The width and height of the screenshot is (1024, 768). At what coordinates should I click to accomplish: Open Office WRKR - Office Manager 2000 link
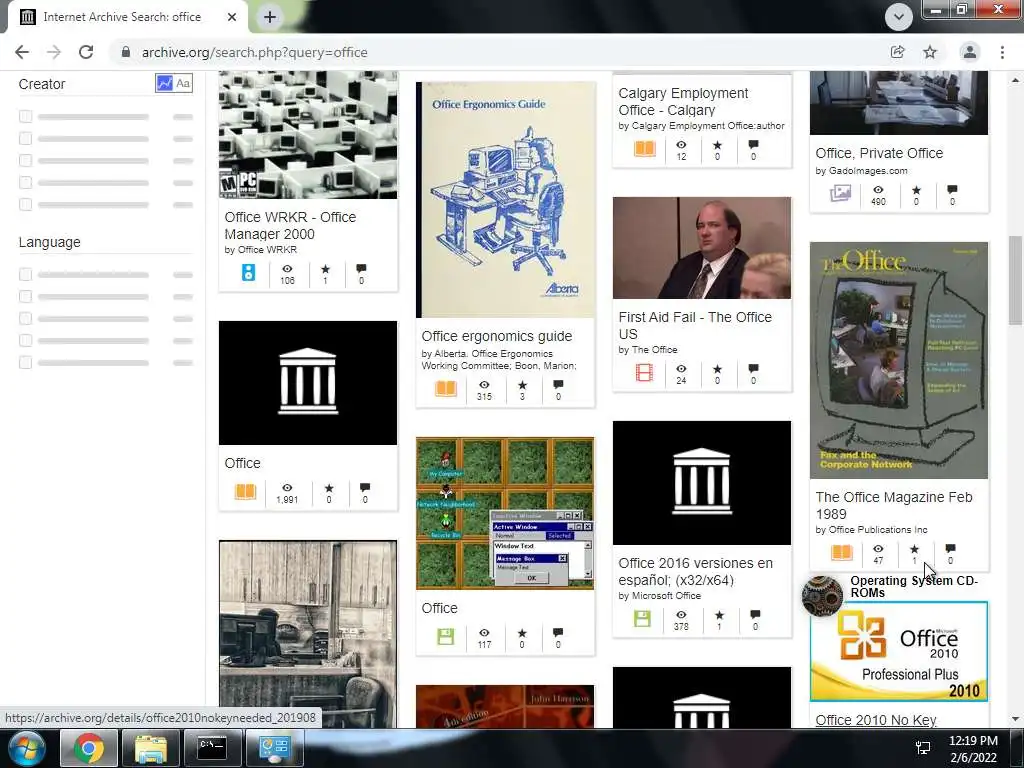(x=290, y=225)
